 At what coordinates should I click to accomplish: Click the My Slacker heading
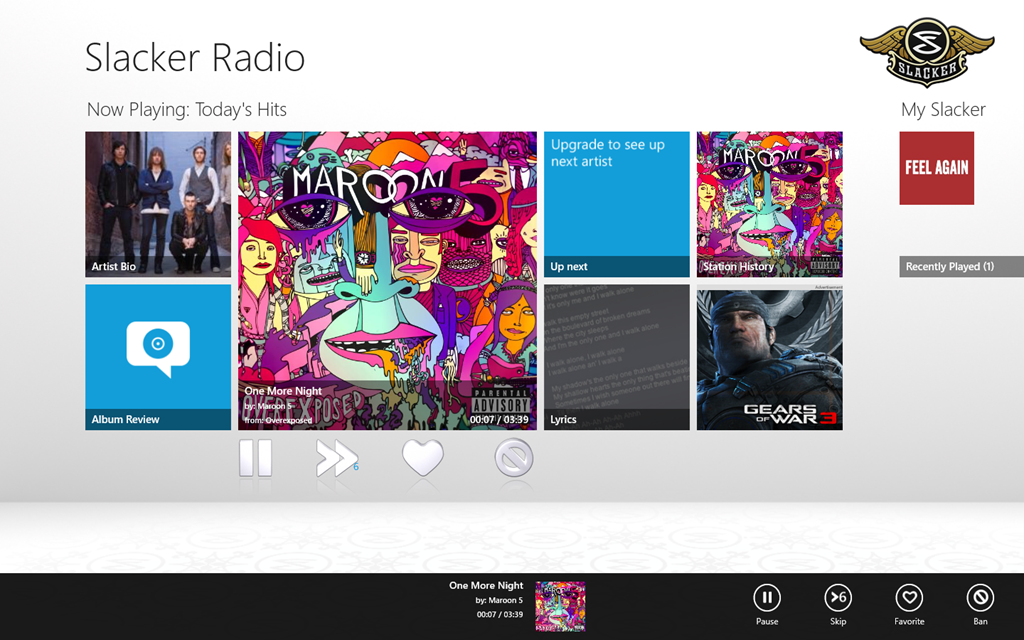(x=943, y=110)
